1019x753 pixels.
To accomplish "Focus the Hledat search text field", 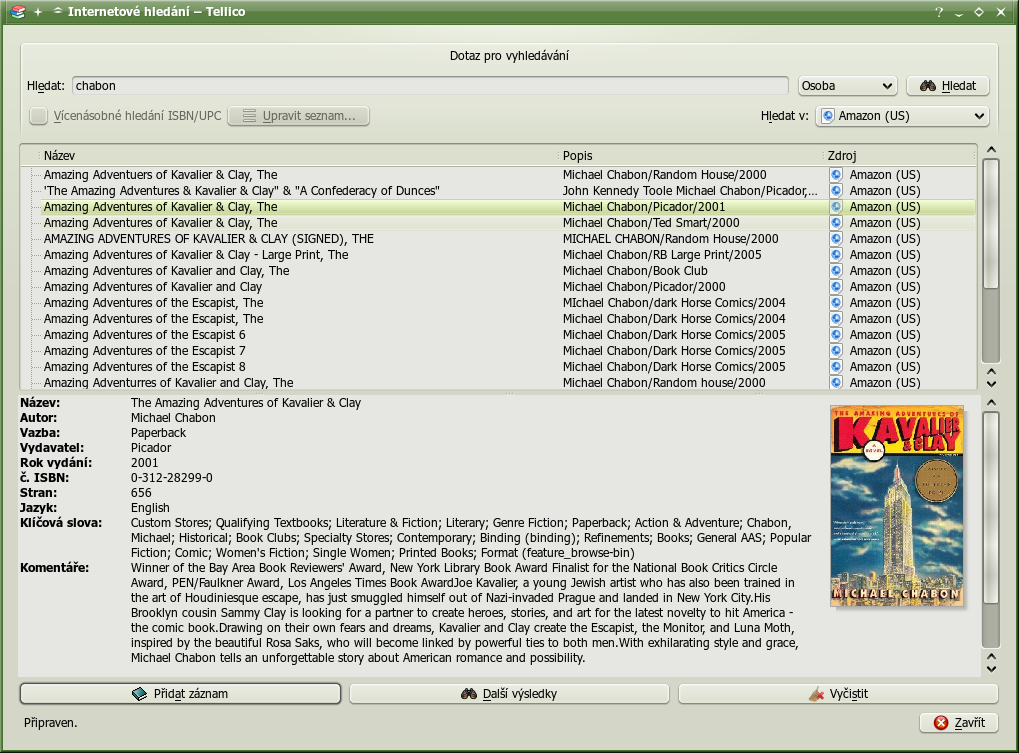I will coord(430,86).
